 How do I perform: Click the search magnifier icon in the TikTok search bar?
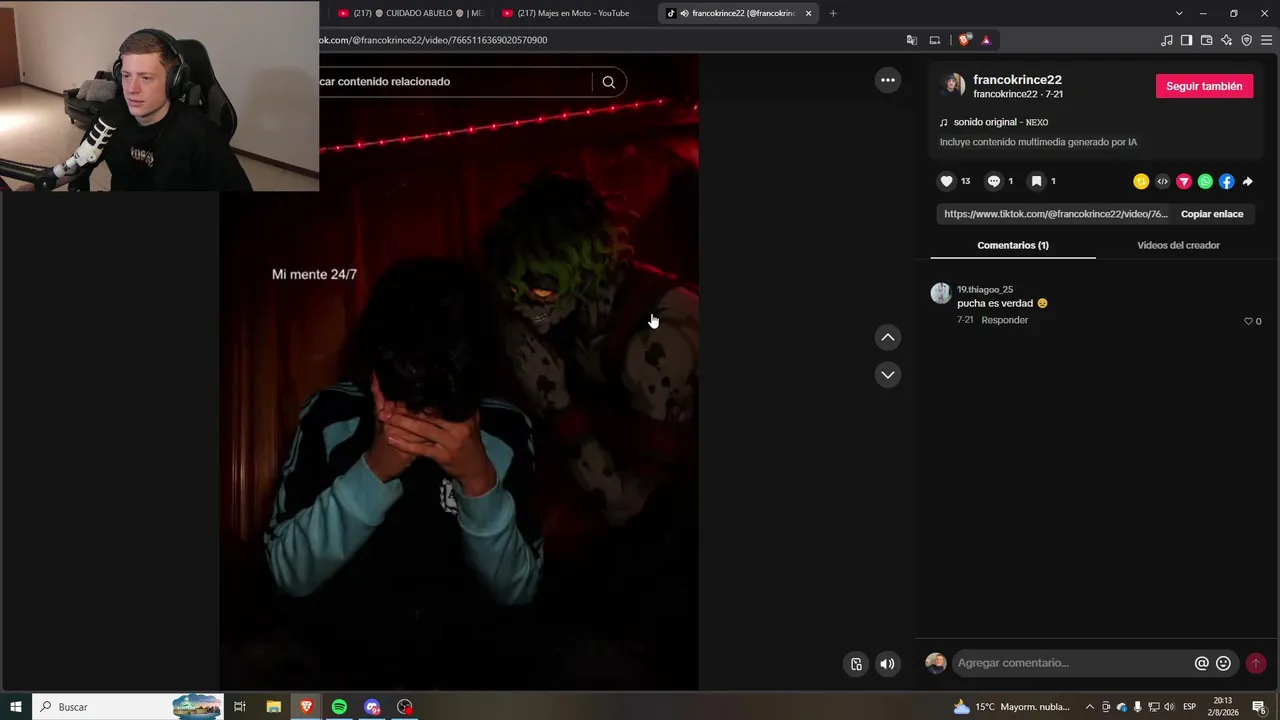coord(608,82)
